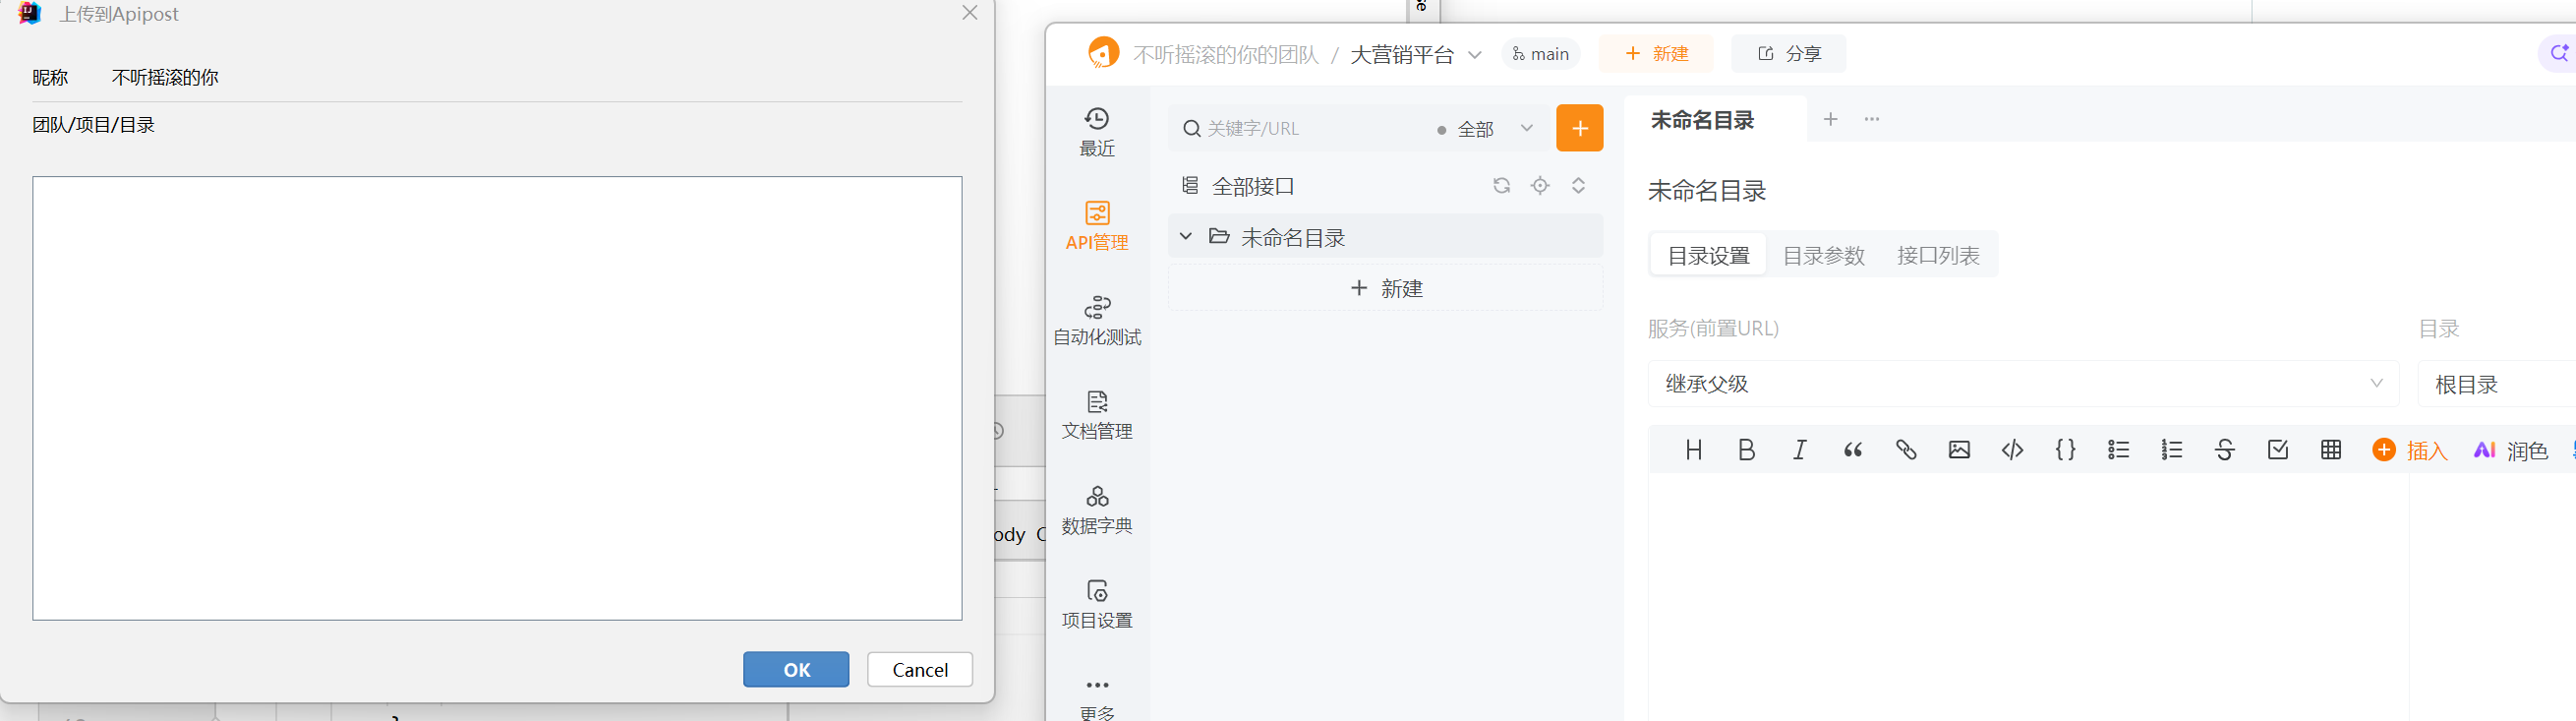2576x721 pixels.
Task: Open the 更多 (more) sidebar menu
Action: click(x=1097, y=698)
